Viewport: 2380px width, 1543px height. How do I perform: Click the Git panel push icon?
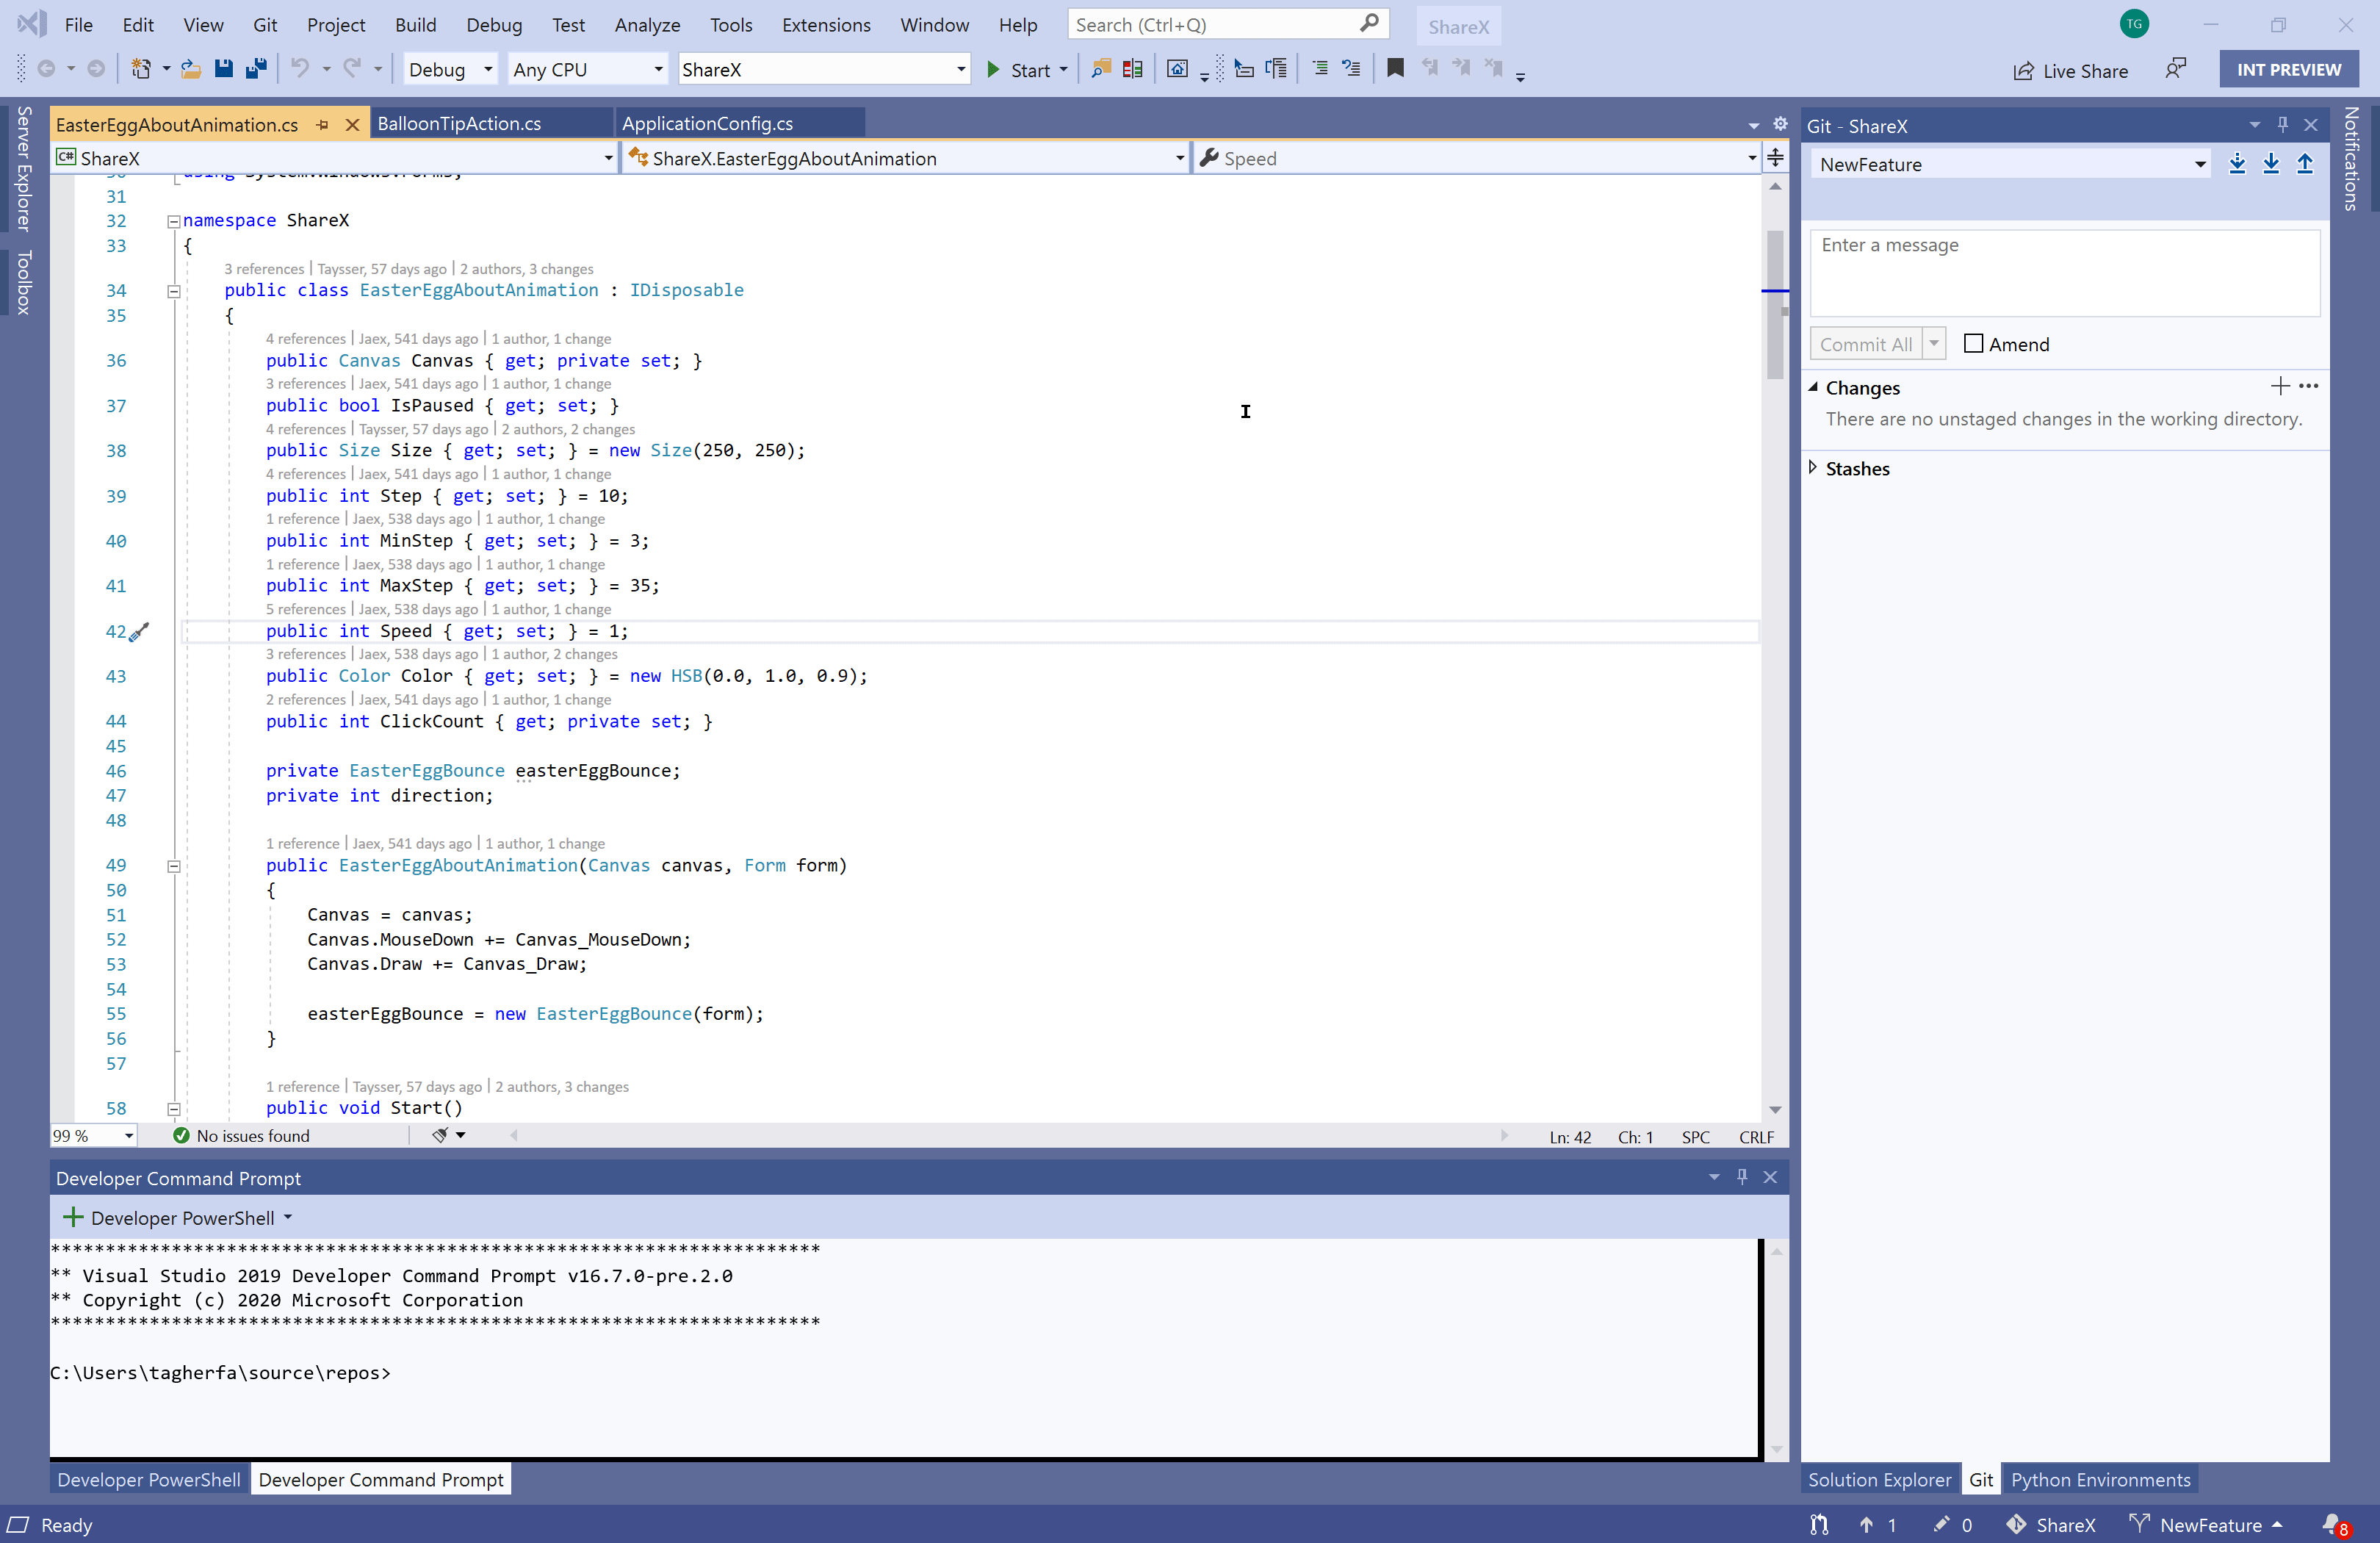click(2304, 162)
